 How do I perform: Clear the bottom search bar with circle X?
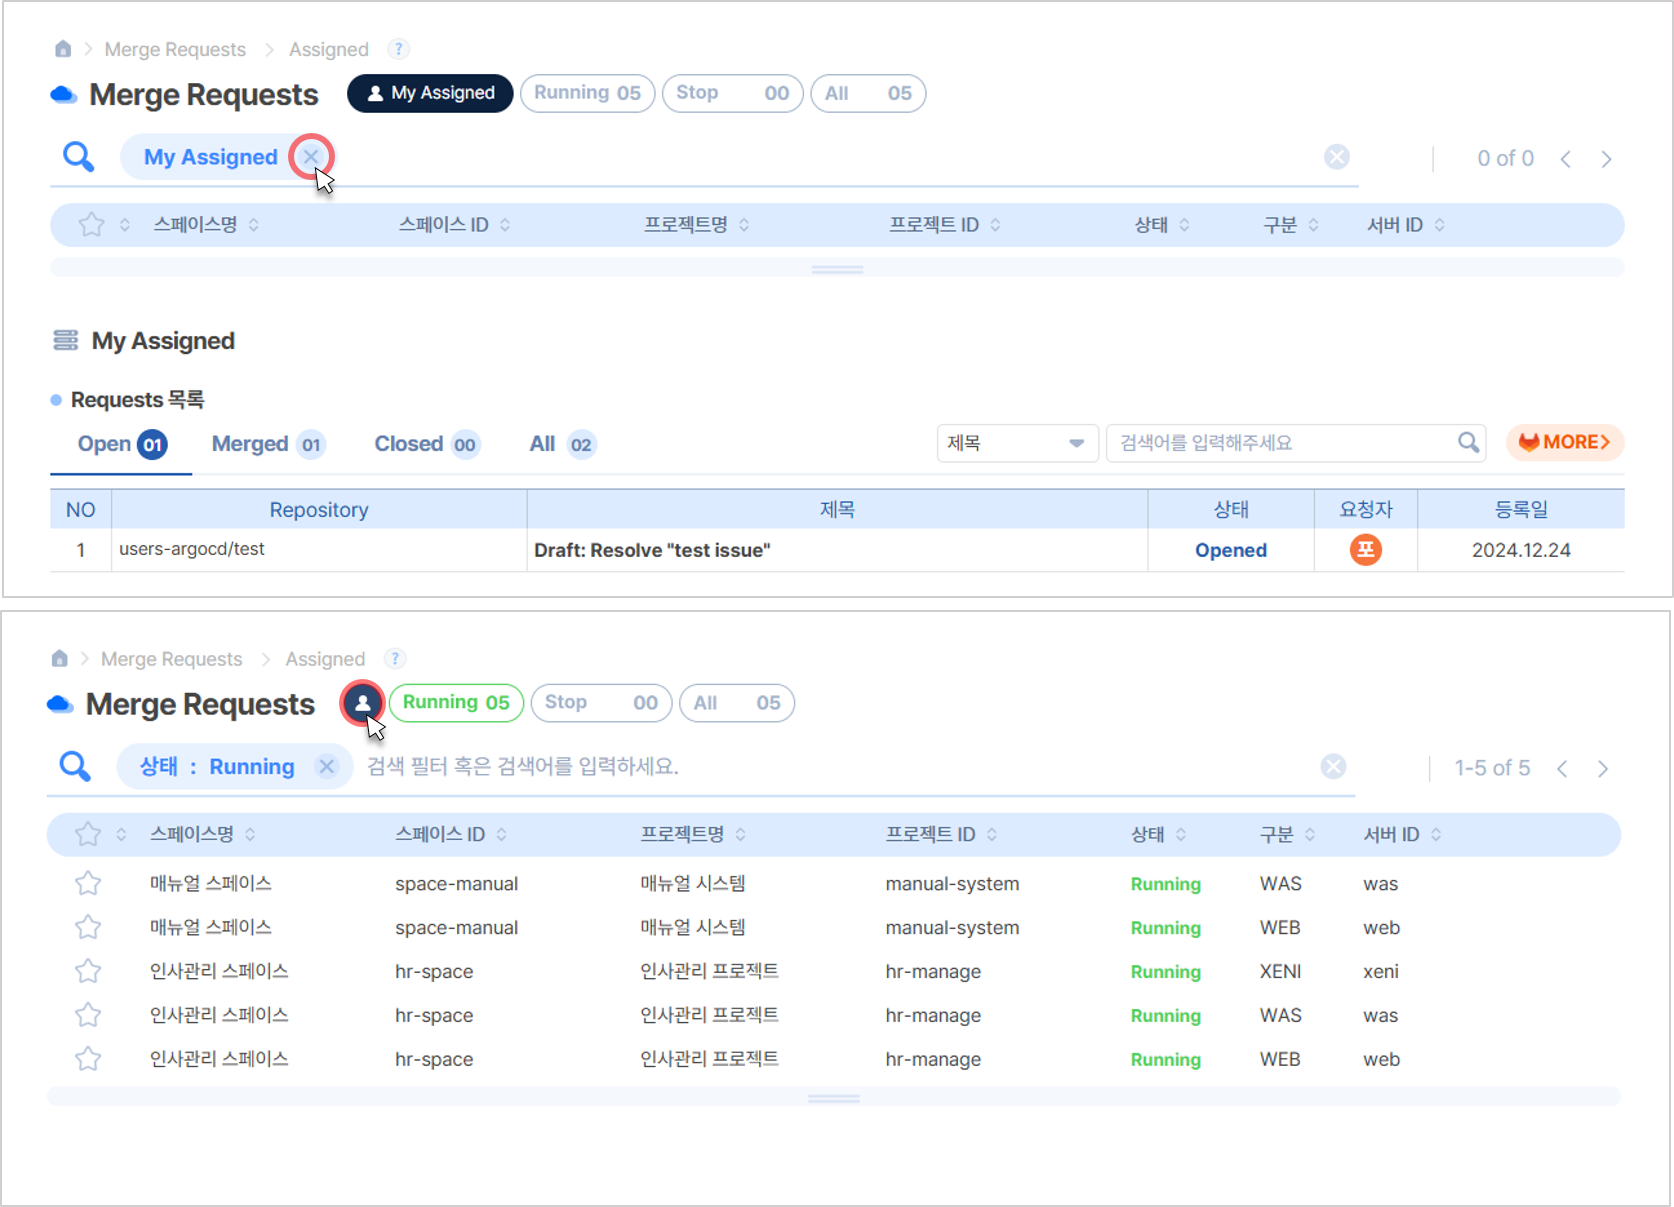1333,766
